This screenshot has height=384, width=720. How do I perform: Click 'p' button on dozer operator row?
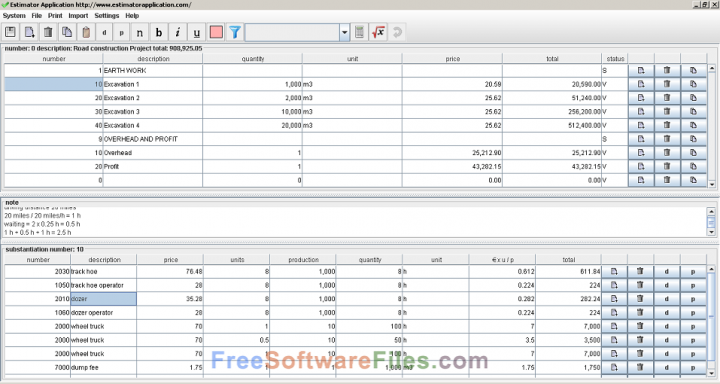click(693, 313)
